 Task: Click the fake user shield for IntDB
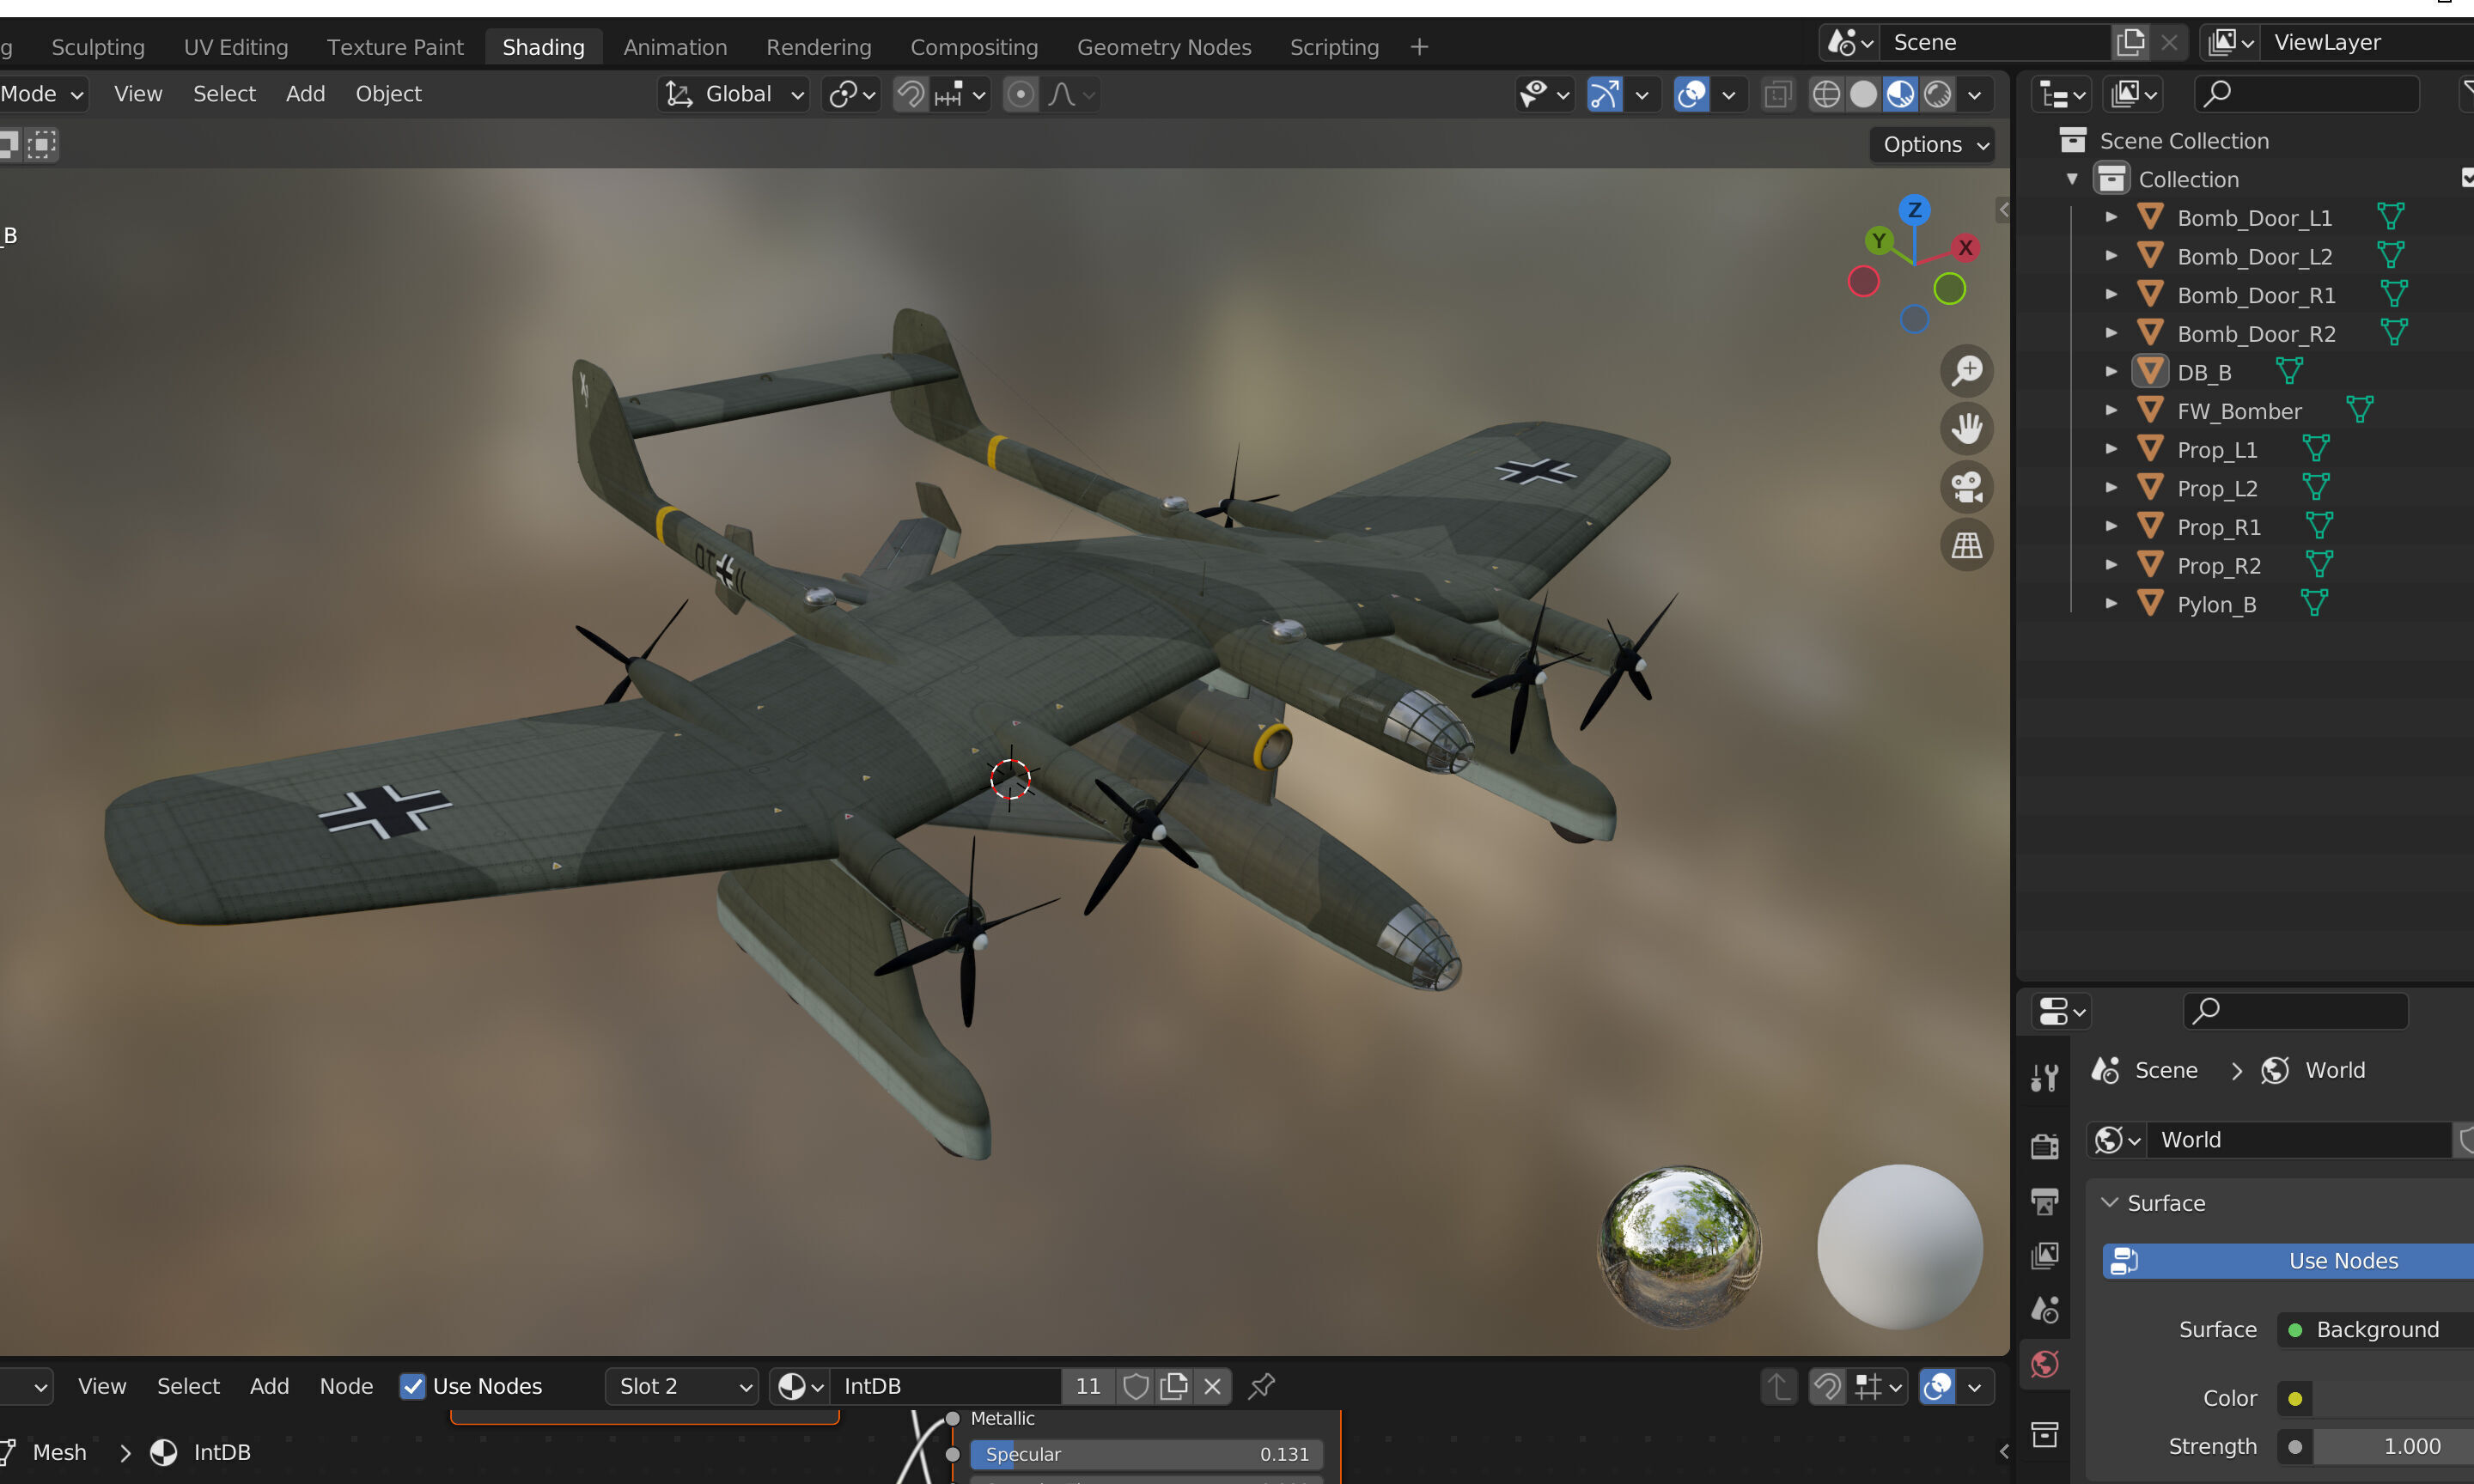point(1135,1386)
